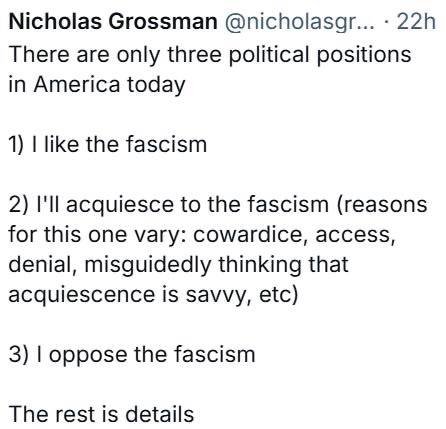The height and width of the screenshot is (429, 446).
Task: Click the line starting '2) I'll acquiesce'
Action: (x=218, y=204)
